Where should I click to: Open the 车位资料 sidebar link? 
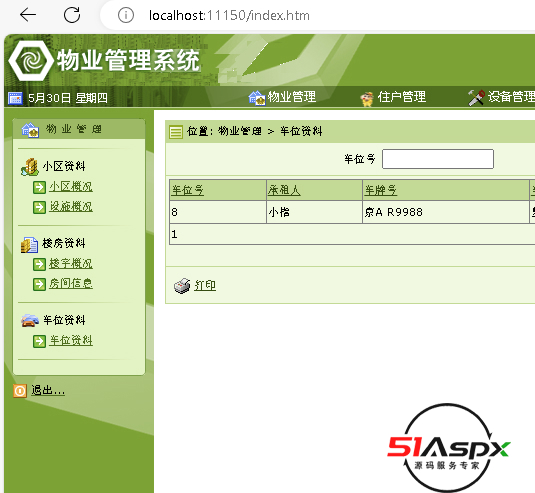pyautogui.click(x=71, y=340)
